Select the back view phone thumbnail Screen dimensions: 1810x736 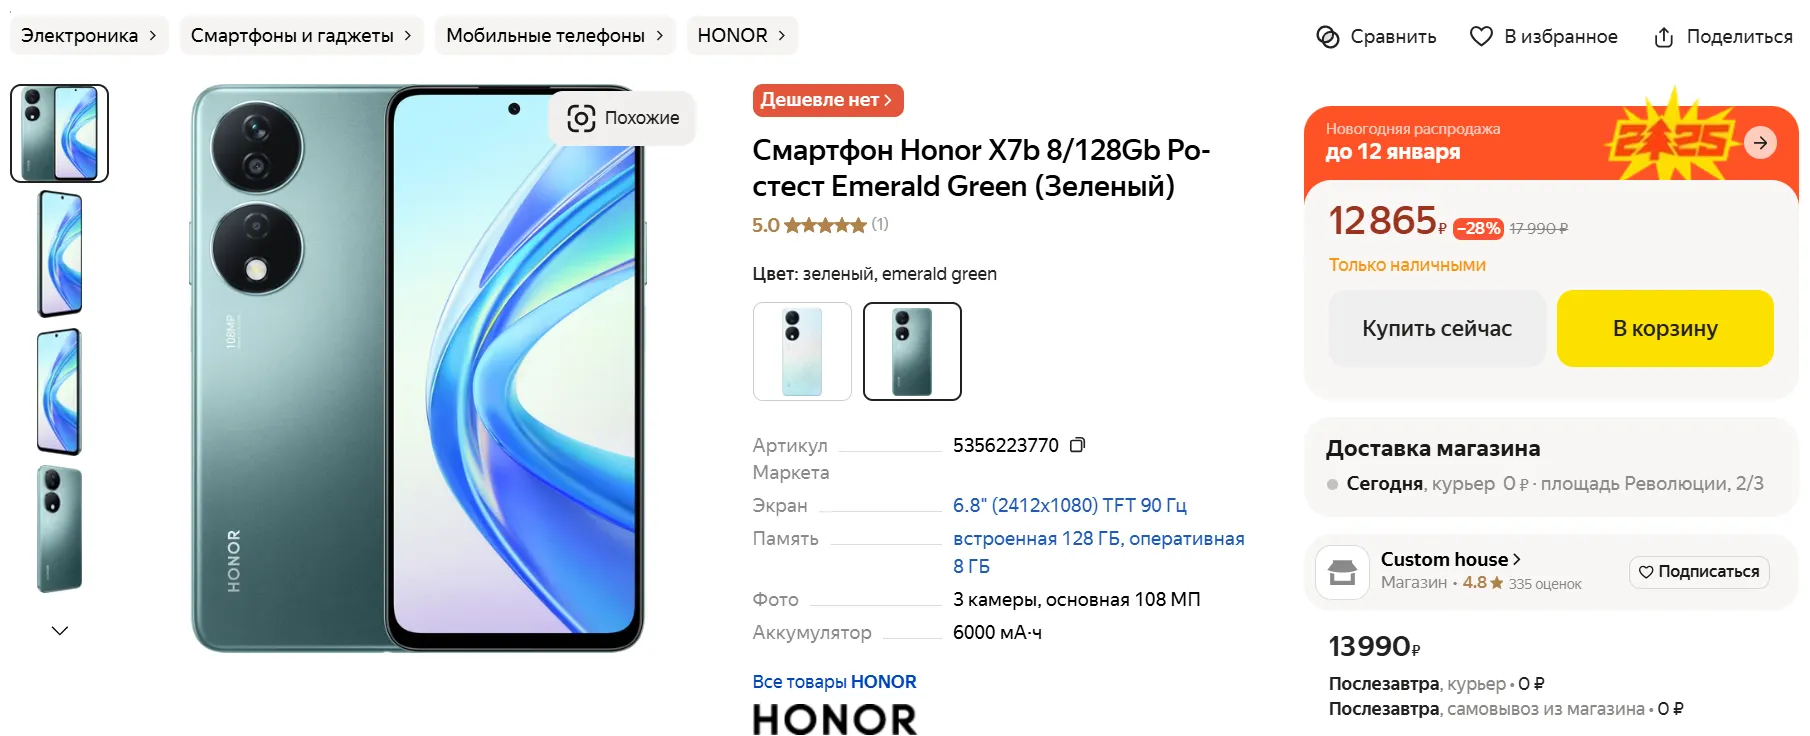point(60,529)
